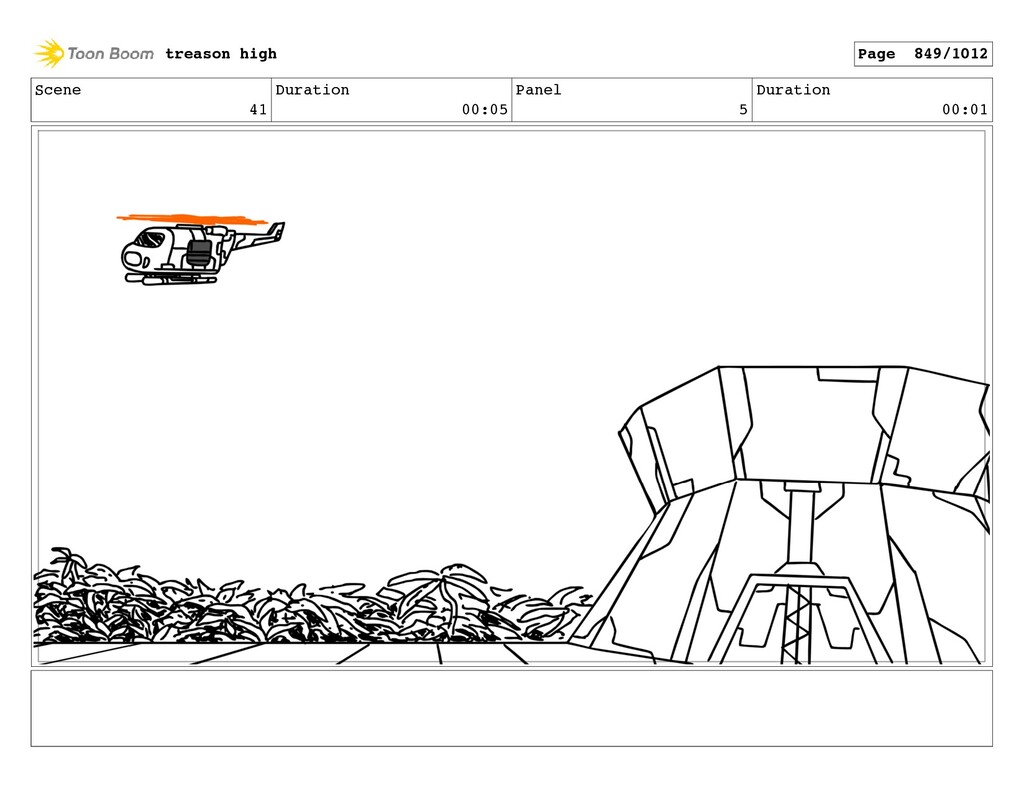Select the Scene label cell
The height and width of the screenshot is (793, 1024).
coord(151,100)
